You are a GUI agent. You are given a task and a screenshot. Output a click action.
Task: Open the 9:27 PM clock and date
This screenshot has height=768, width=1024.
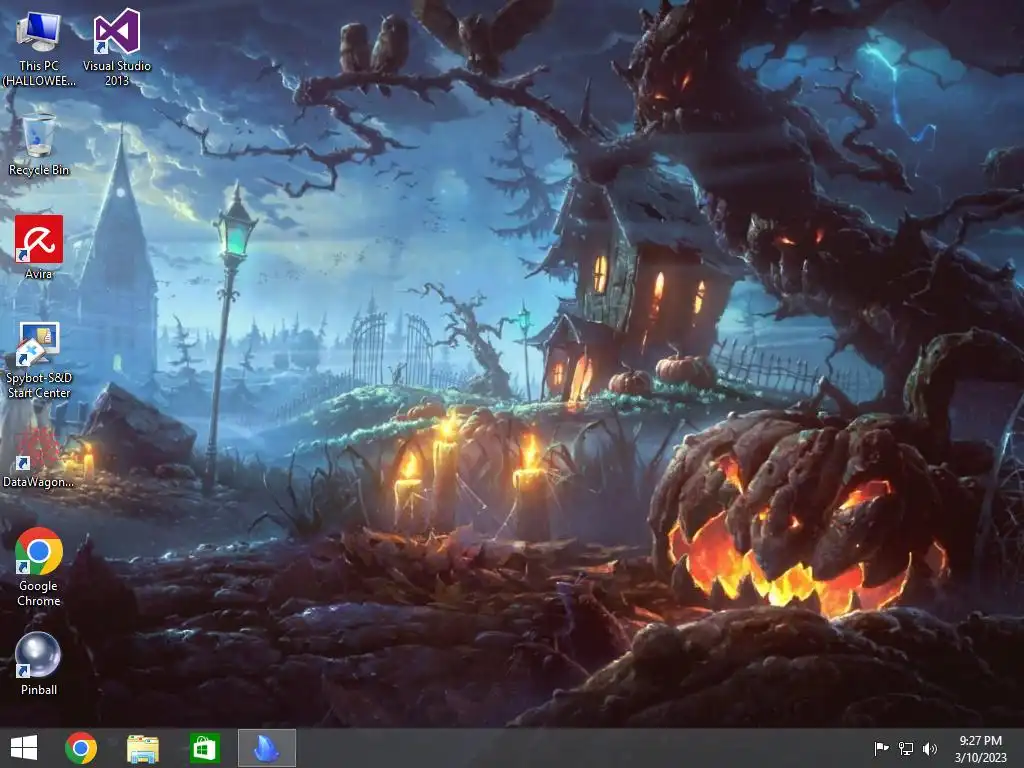point(980,749)
